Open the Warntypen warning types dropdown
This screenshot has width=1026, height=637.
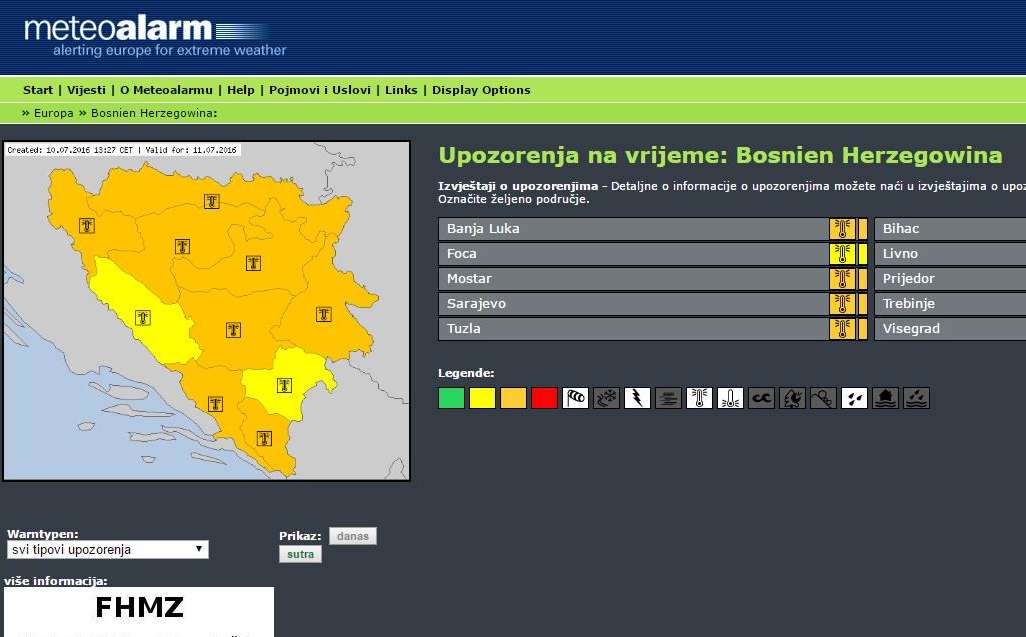pos(107,550)
